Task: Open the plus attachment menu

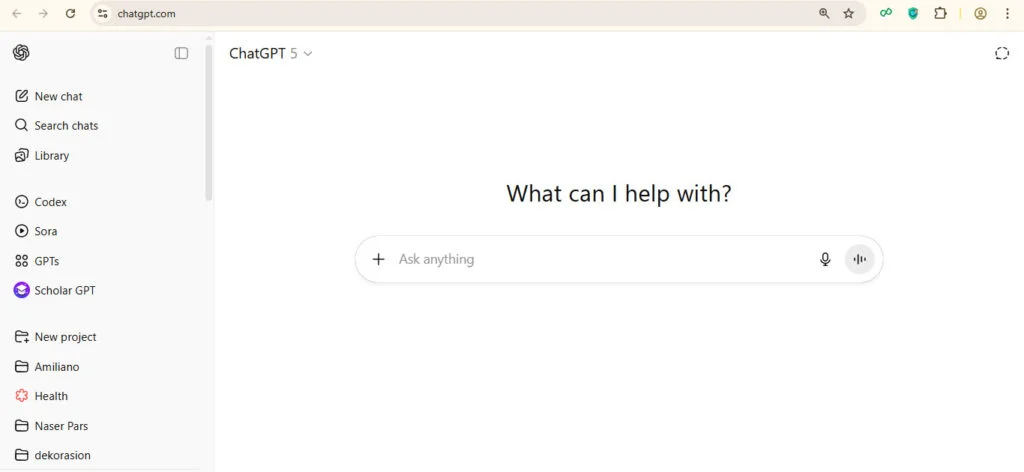Action: pyautogui.click(x=378, y=259)
